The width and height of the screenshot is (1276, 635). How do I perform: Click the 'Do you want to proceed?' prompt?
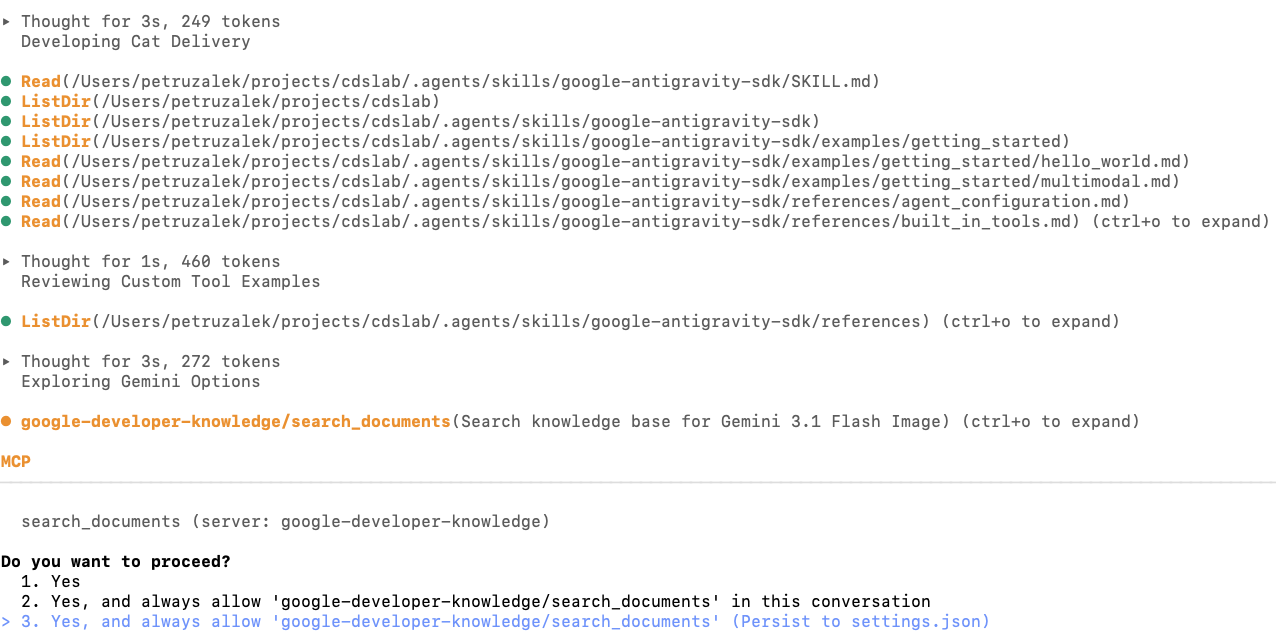click(x=116, y=561)
